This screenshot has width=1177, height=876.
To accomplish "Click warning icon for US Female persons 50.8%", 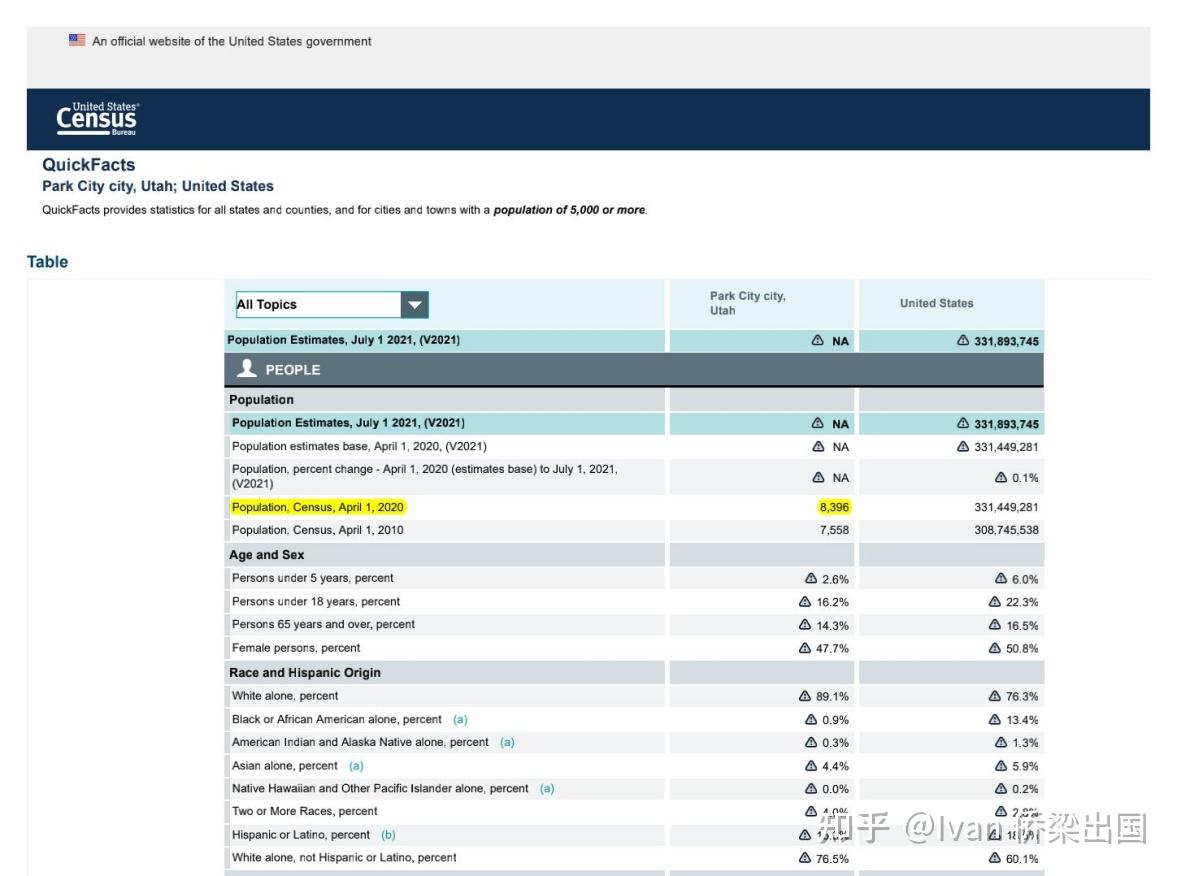I will coord(995,647).
